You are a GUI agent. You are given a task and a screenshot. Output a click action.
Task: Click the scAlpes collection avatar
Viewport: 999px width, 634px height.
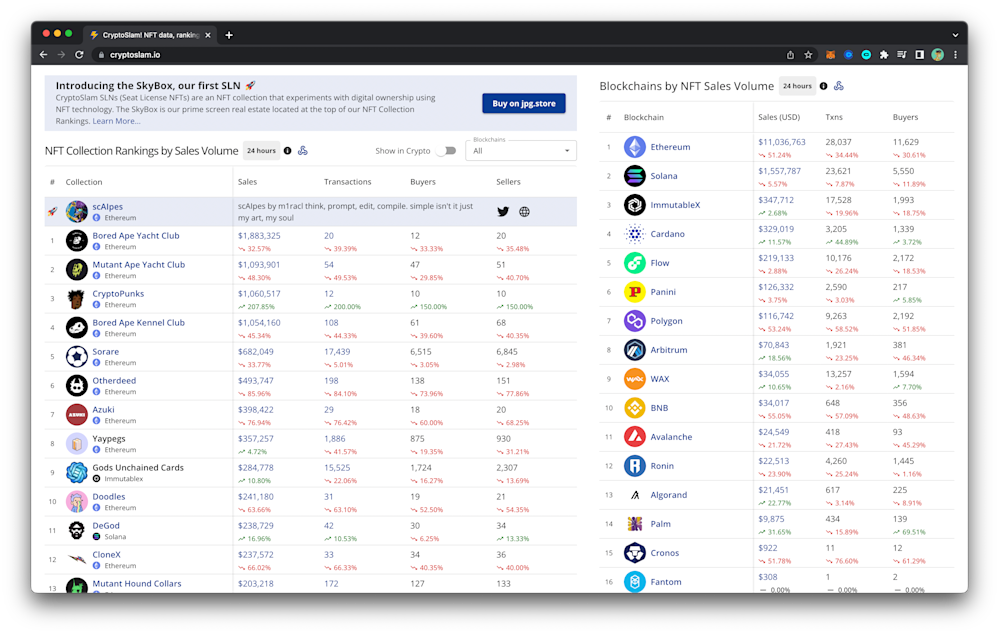coord(76,212)
